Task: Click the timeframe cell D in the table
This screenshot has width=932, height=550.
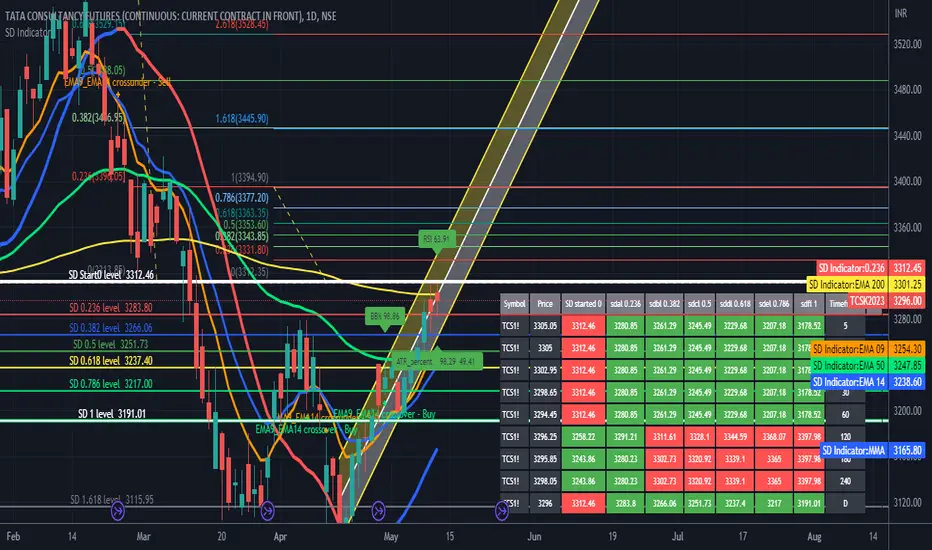Action: tap(845, 503)
